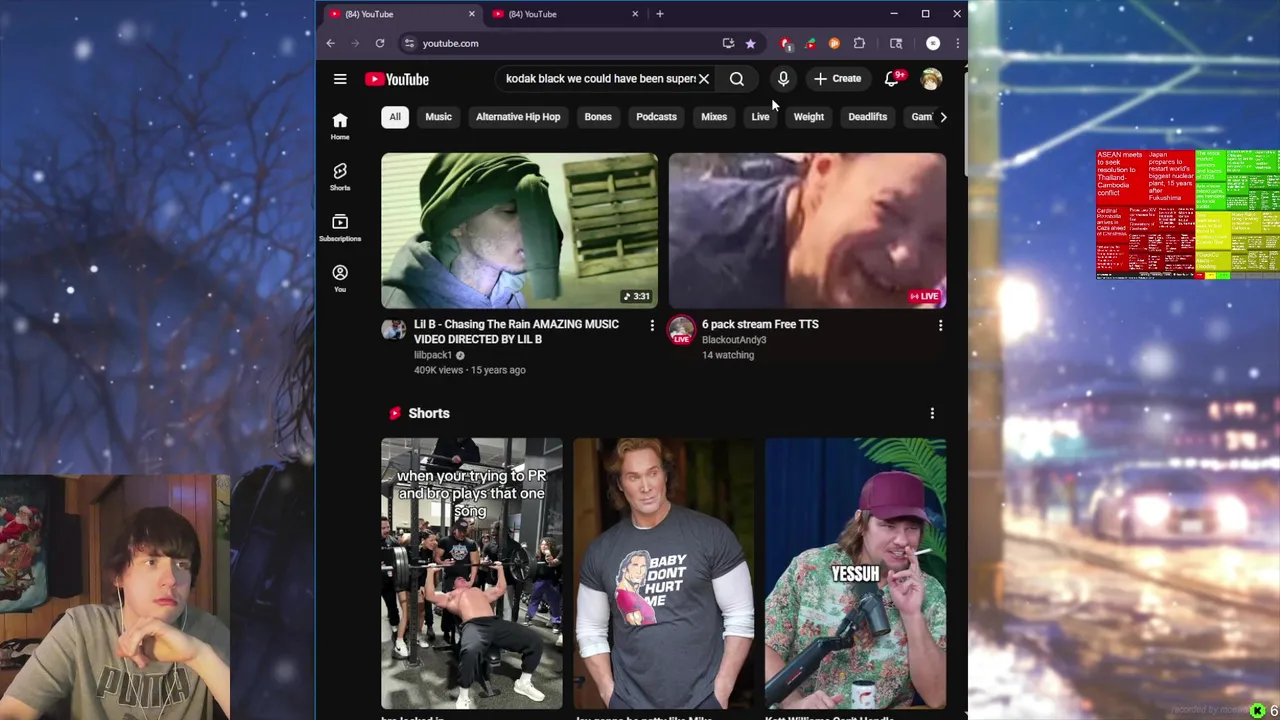Open the tab search icon in the toolbar
This screenshot has height=720, width=1280.
pyautogui.click(x=896, y=43)
